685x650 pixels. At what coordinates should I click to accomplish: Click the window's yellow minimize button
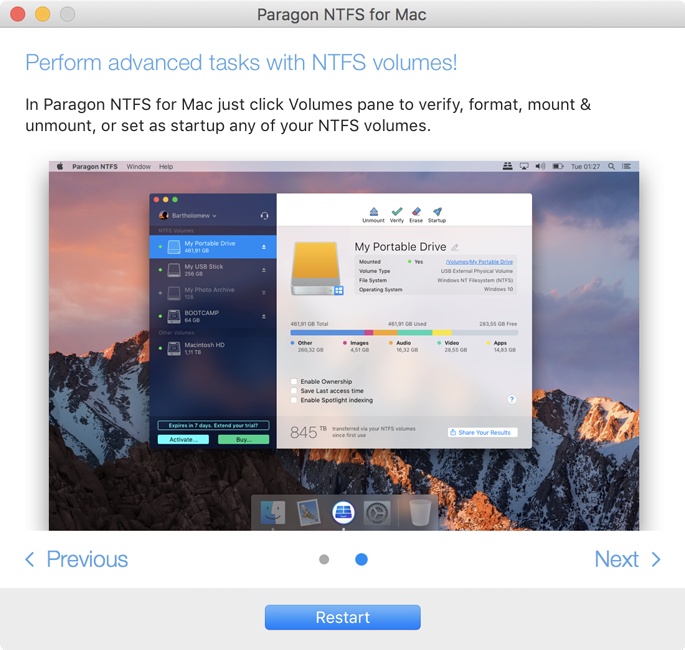click(x=42, y=14)
